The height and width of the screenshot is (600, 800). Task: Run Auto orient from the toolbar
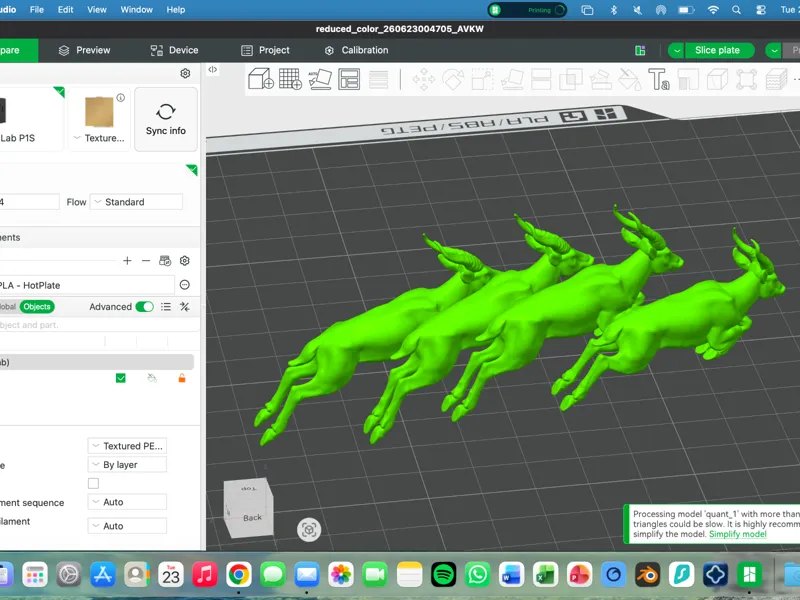[320, 79]
